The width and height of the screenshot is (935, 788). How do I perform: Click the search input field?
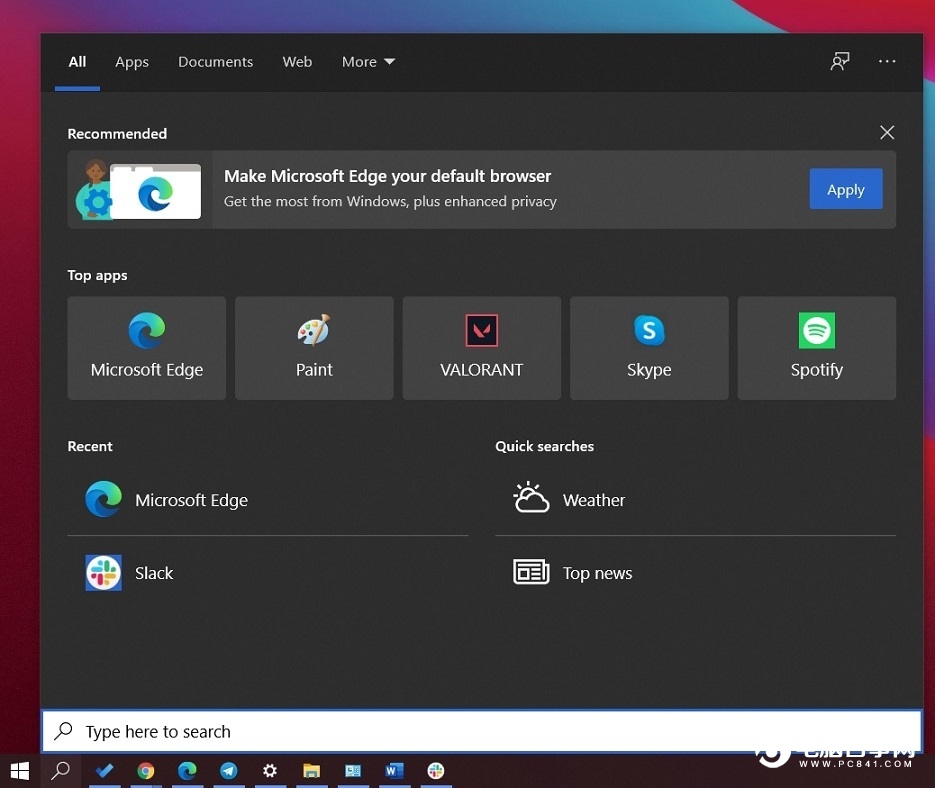[480, 731]
